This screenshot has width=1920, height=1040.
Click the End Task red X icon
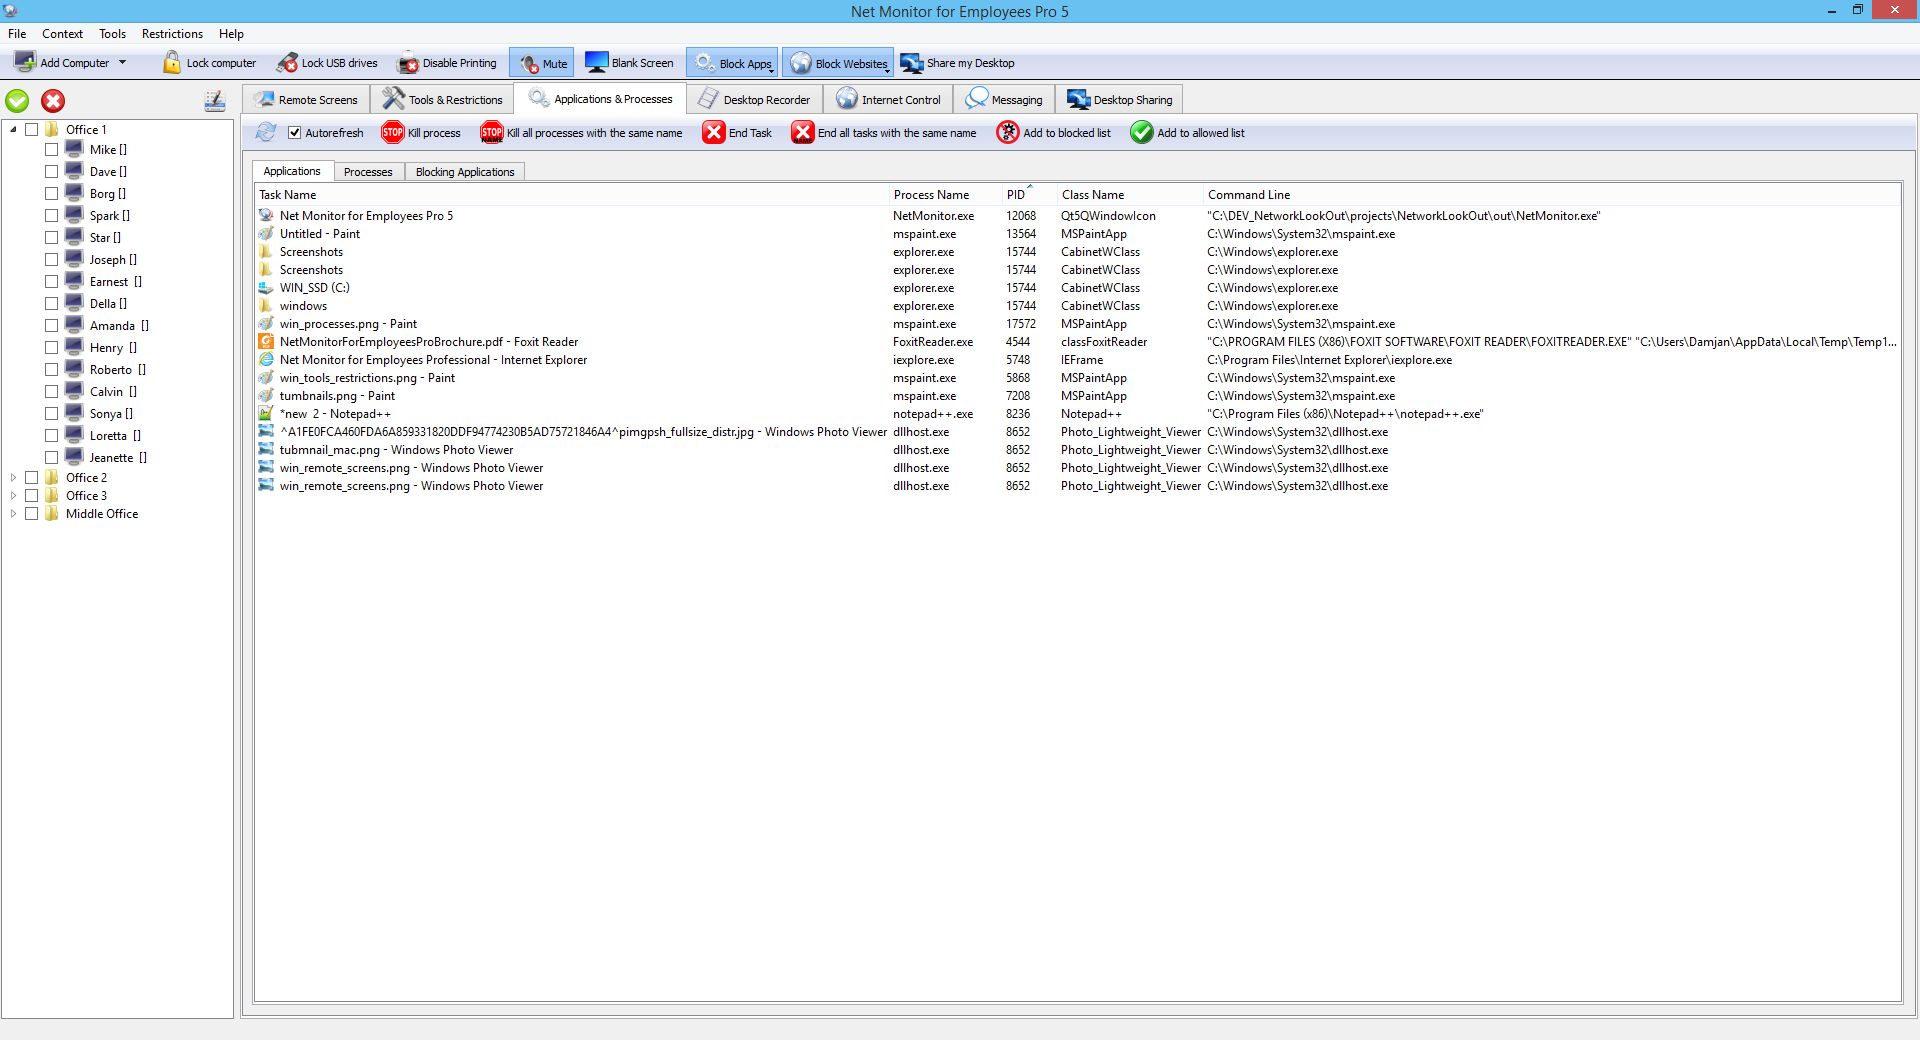click(x=713, y=132)
